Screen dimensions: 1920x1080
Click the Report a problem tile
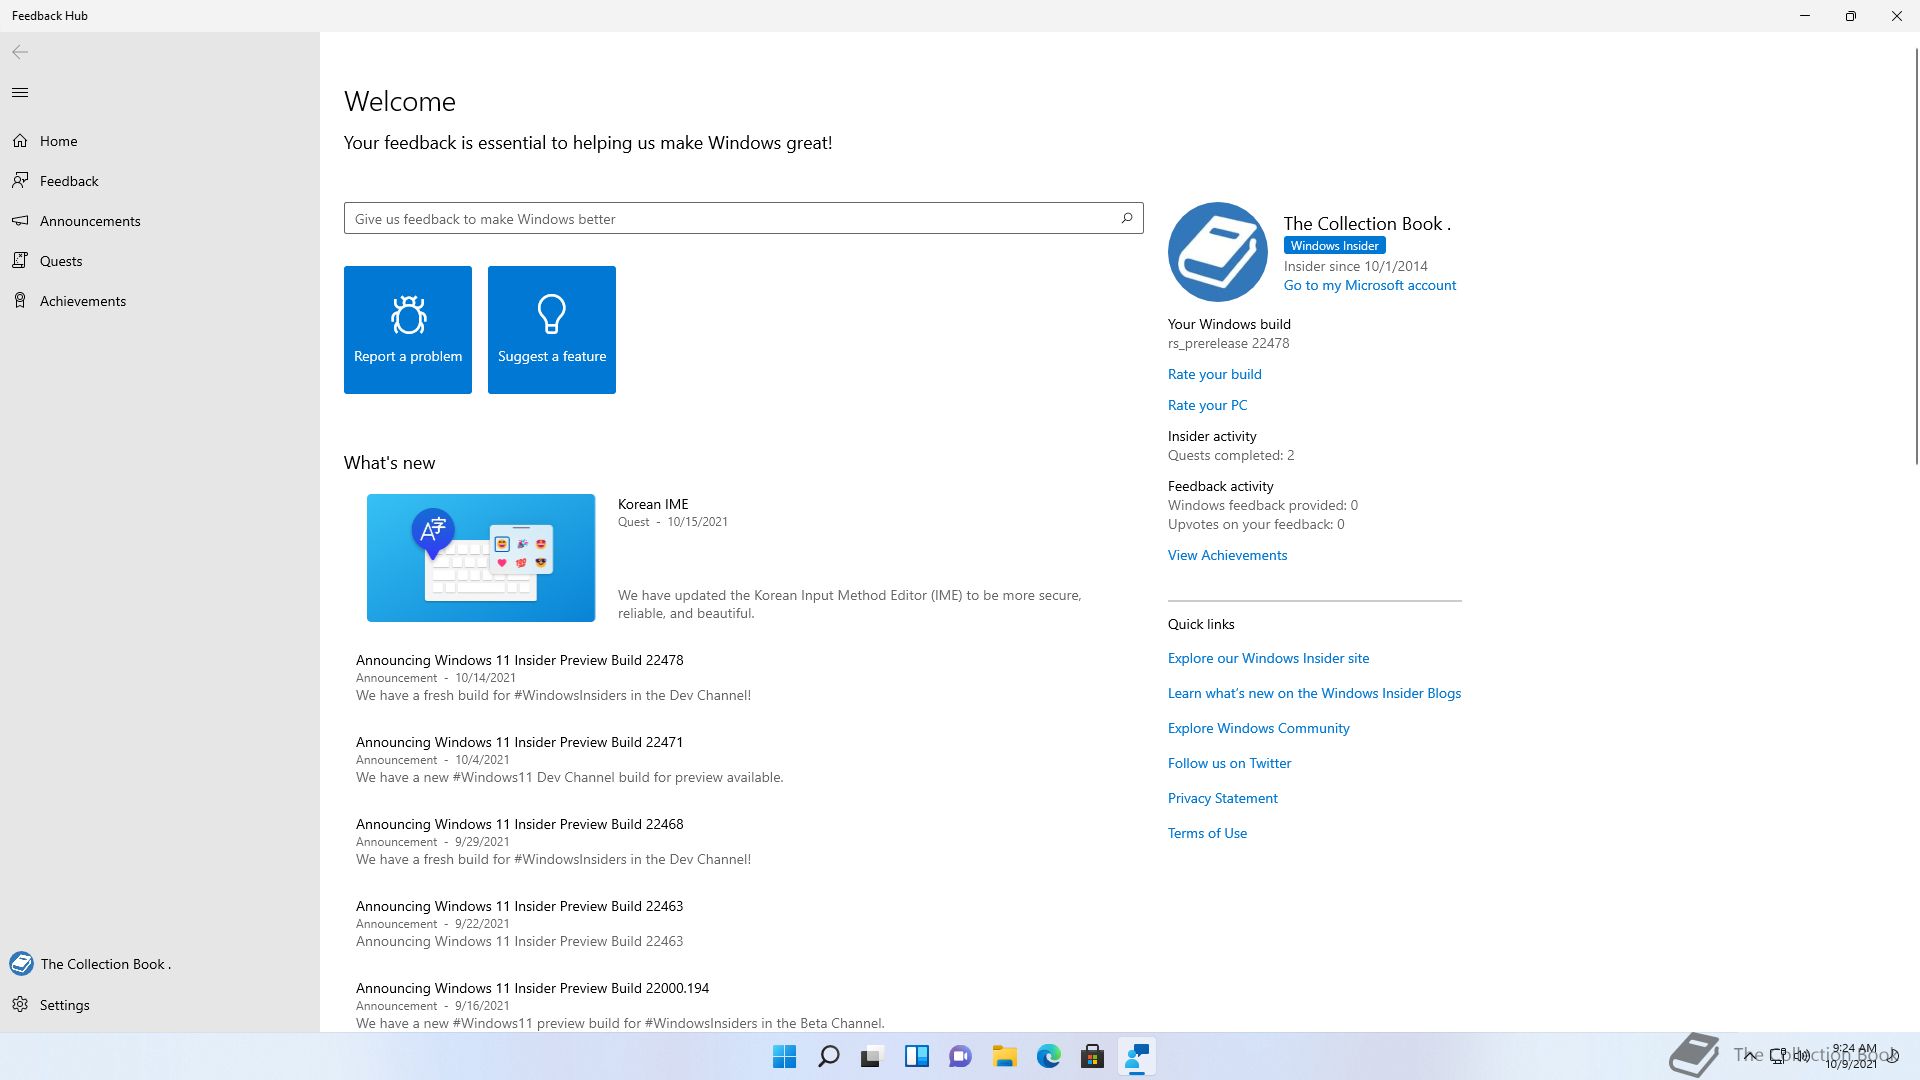point(408,330)
